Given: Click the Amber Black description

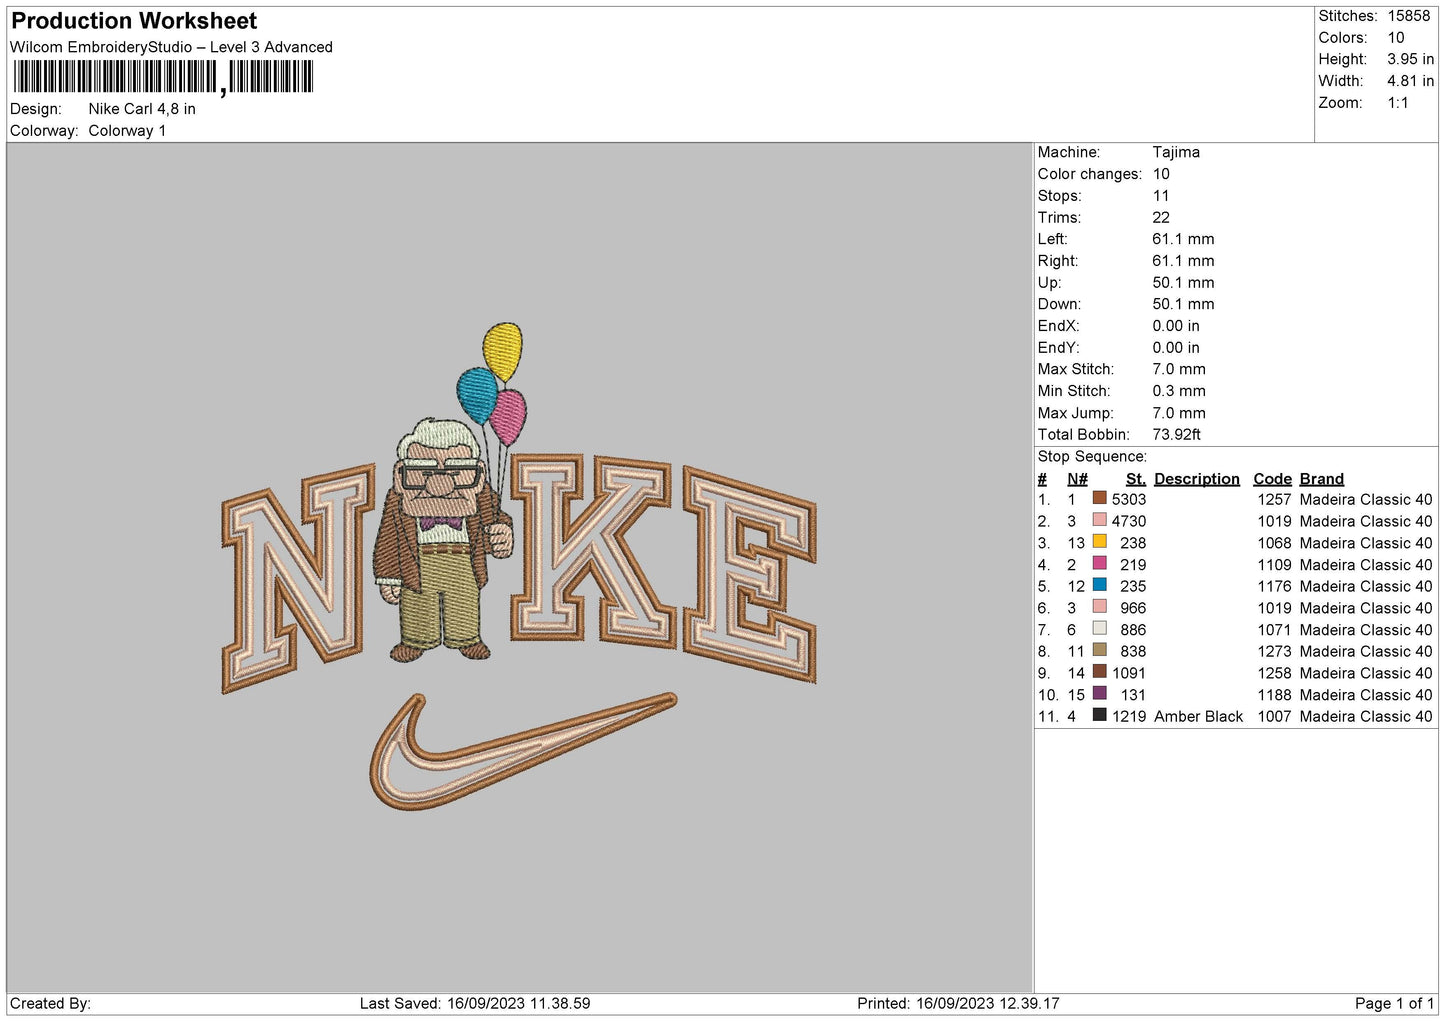Looking at the screenshot, I should point(1198,716).
